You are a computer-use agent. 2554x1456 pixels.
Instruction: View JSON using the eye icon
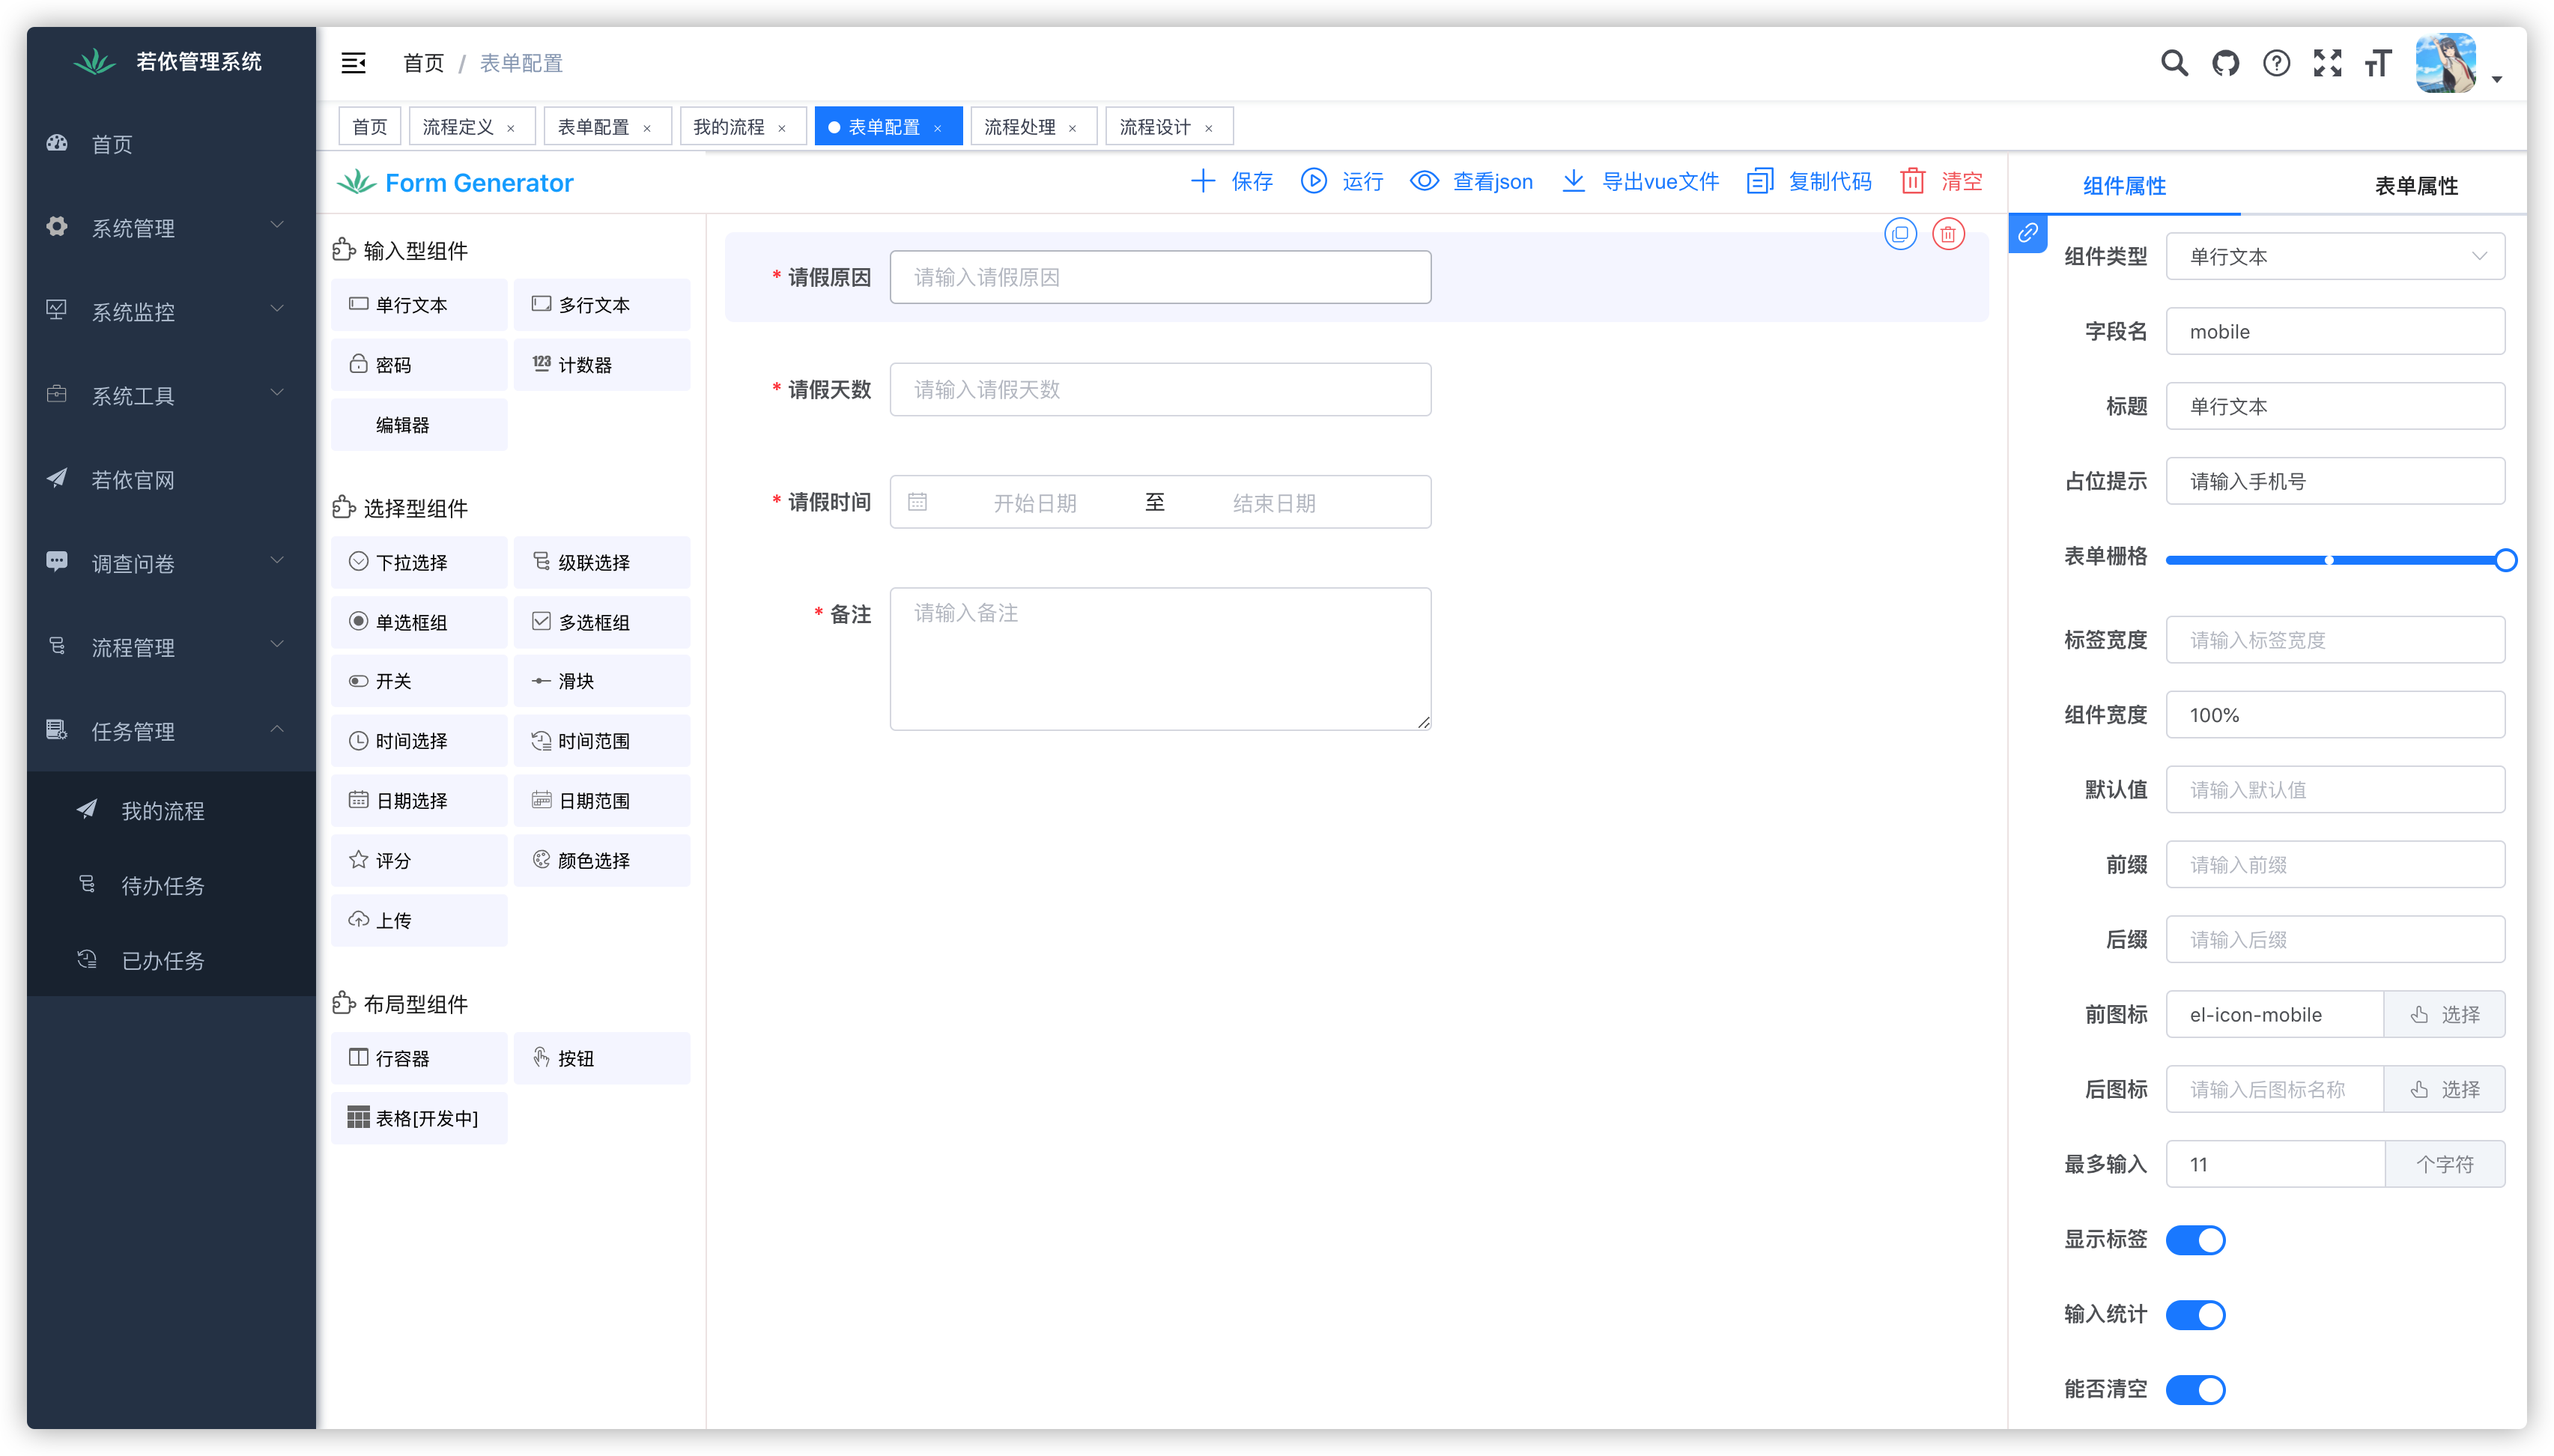pos(1423,181)
